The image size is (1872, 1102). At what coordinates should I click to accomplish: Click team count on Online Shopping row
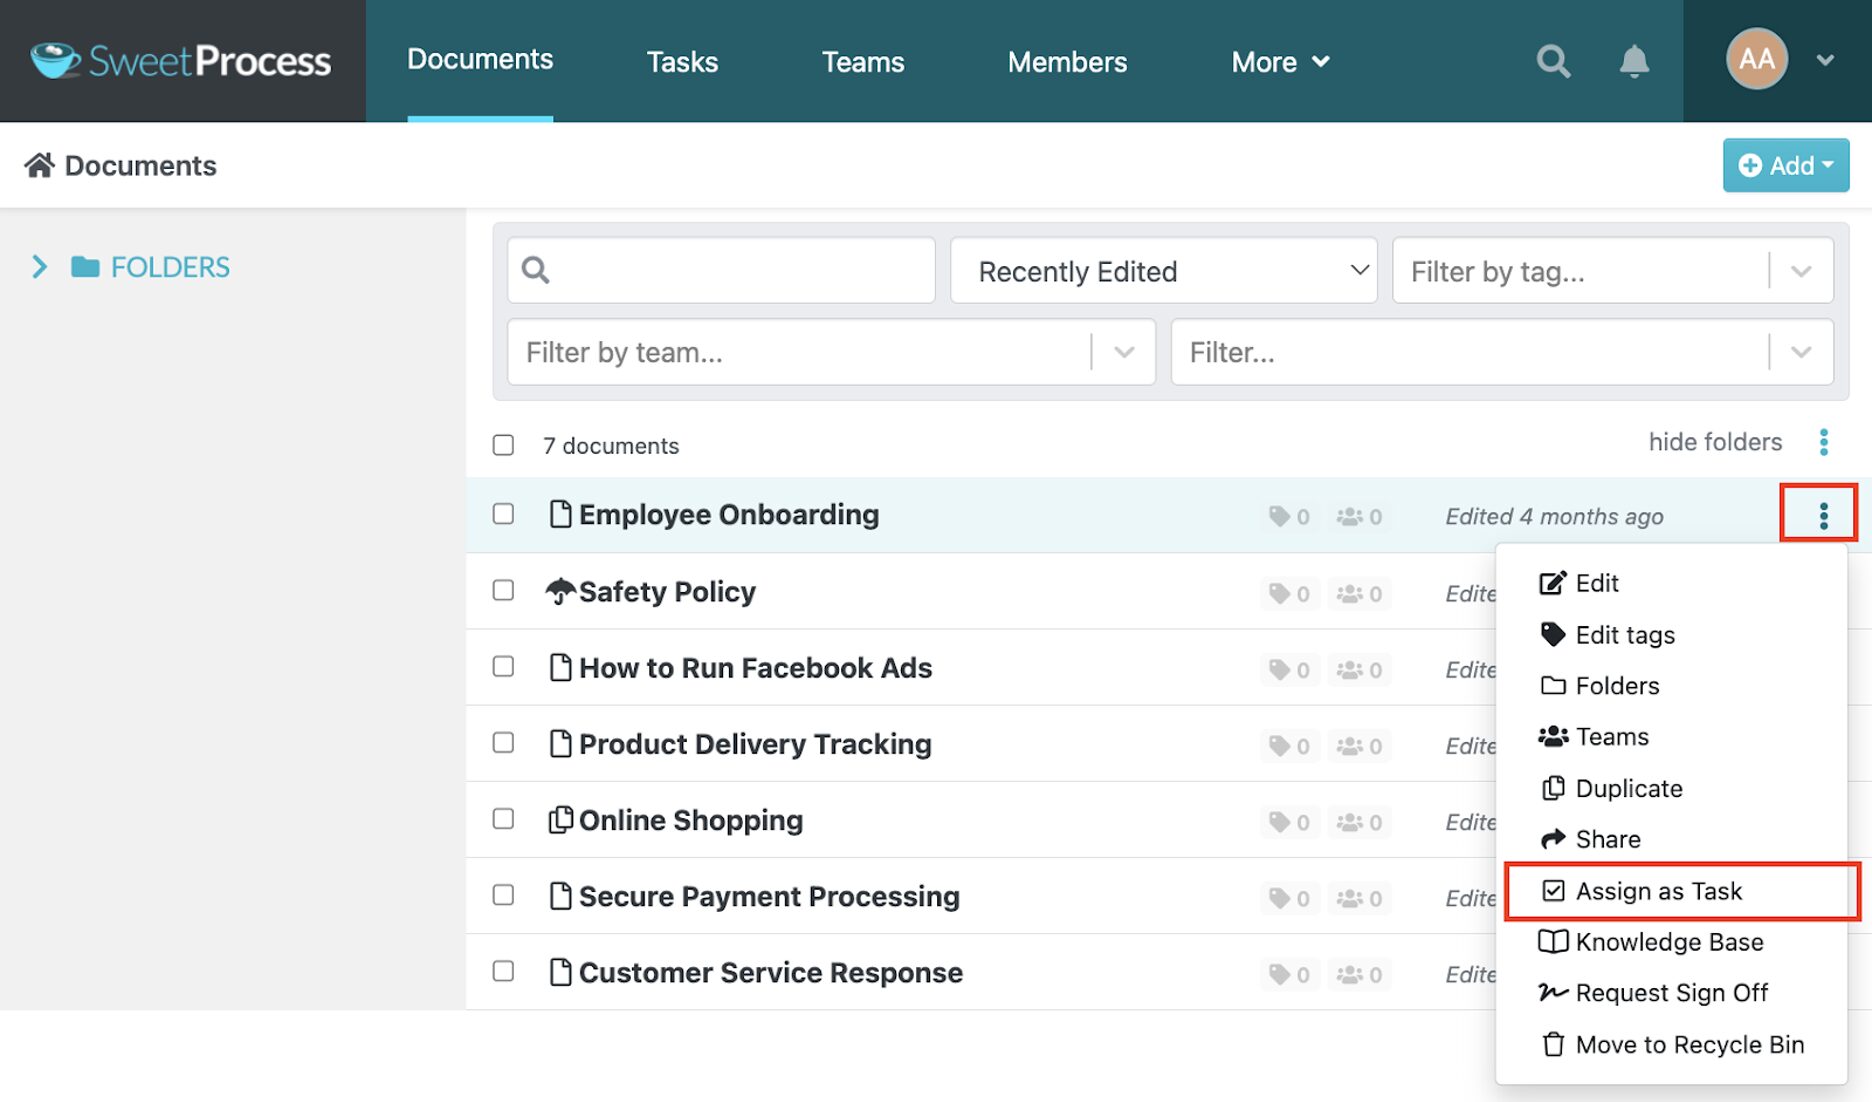point(1360,821)
